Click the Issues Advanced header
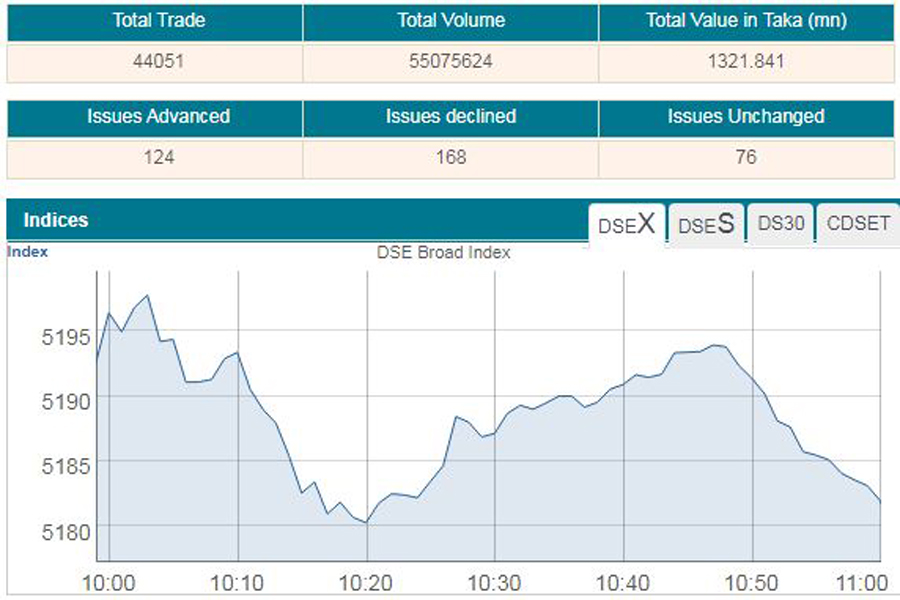The width and height of the screenshot is (900, 600). pos(158,116)
